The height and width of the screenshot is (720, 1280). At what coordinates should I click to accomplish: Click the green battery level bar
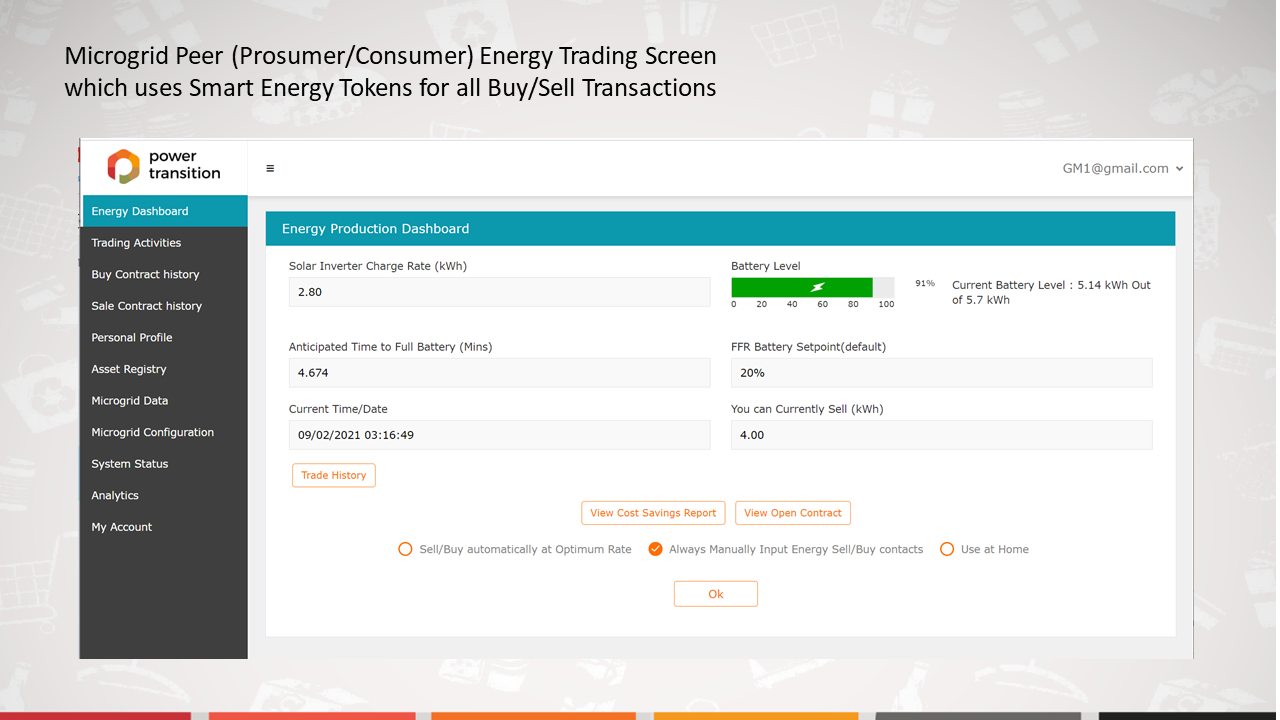(x=802, y=287)
